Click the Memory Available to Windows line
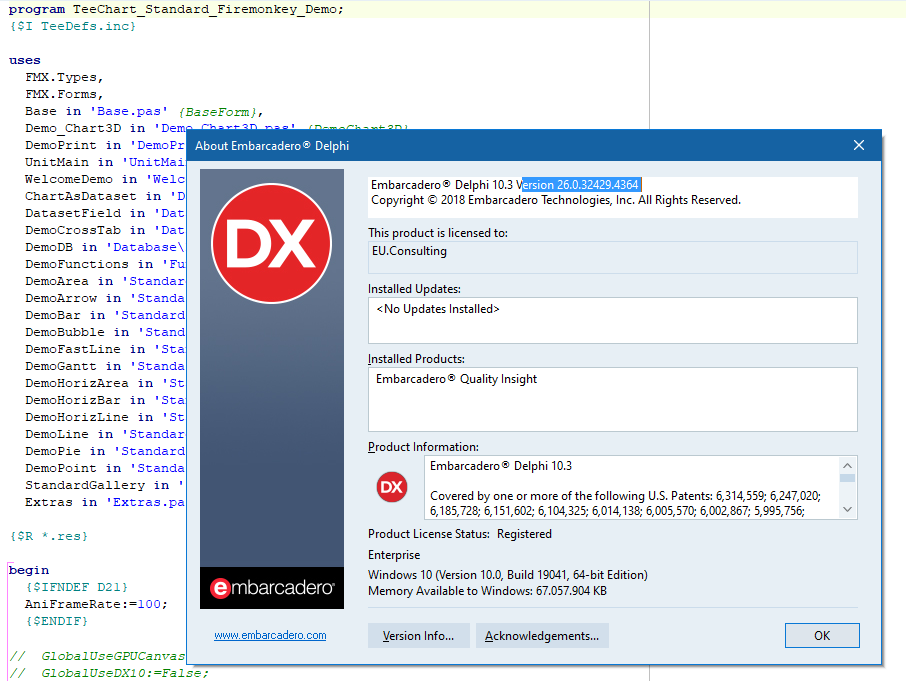The height and width of the screenshot is (681, 906). [x=487, y=591]
